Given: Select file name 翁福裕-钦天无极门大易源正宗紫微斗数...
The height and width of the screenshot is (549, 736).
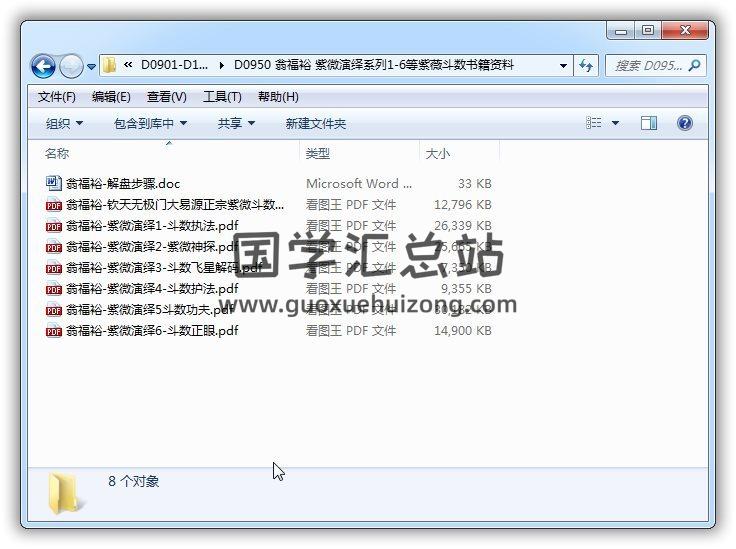Looking at the screenshot, I should click(175, 205).
